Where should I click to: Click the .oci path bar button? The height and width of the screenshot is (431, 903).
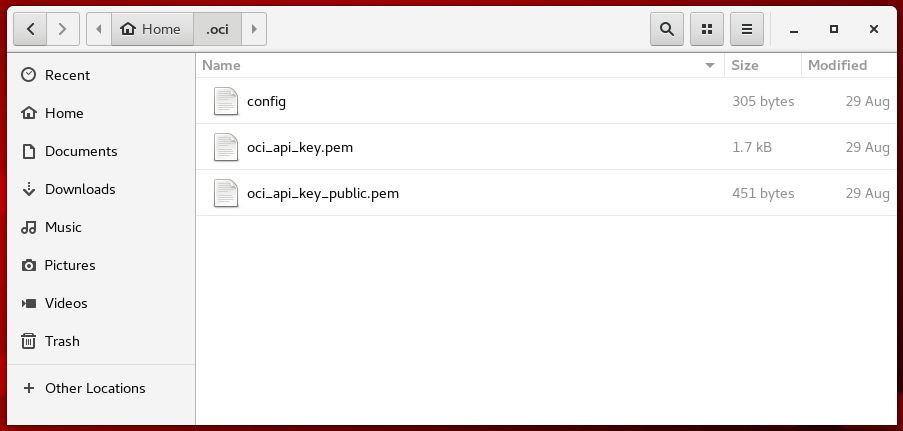click(217, 29)
